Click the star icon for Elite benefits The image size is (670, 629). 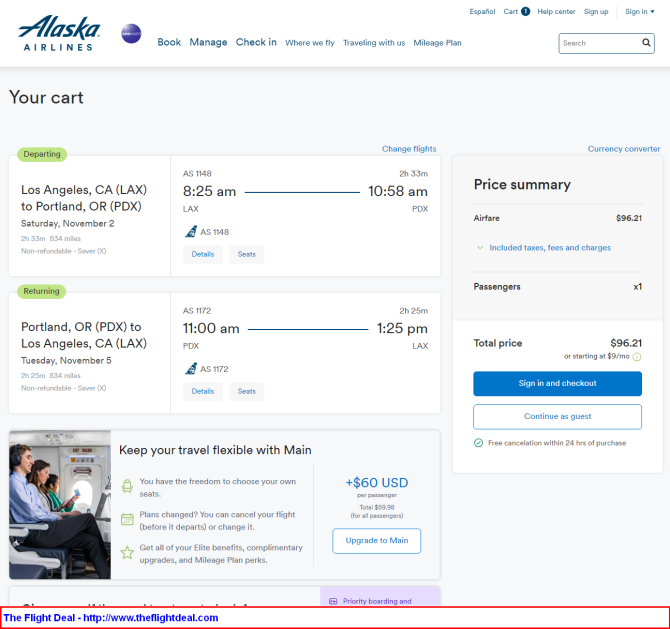click(x=127, y=553)
